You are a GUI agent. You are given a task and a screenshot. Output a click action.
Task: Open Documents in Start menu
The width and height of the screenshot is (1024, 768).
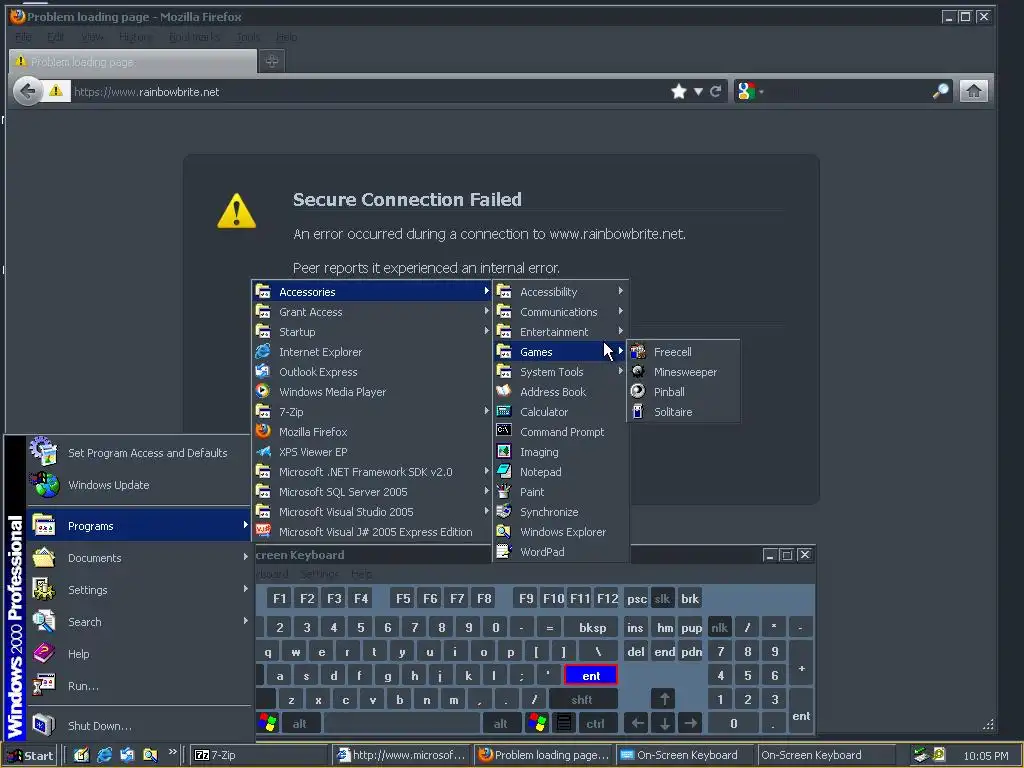pyautogui.click(x=138, y=558)
